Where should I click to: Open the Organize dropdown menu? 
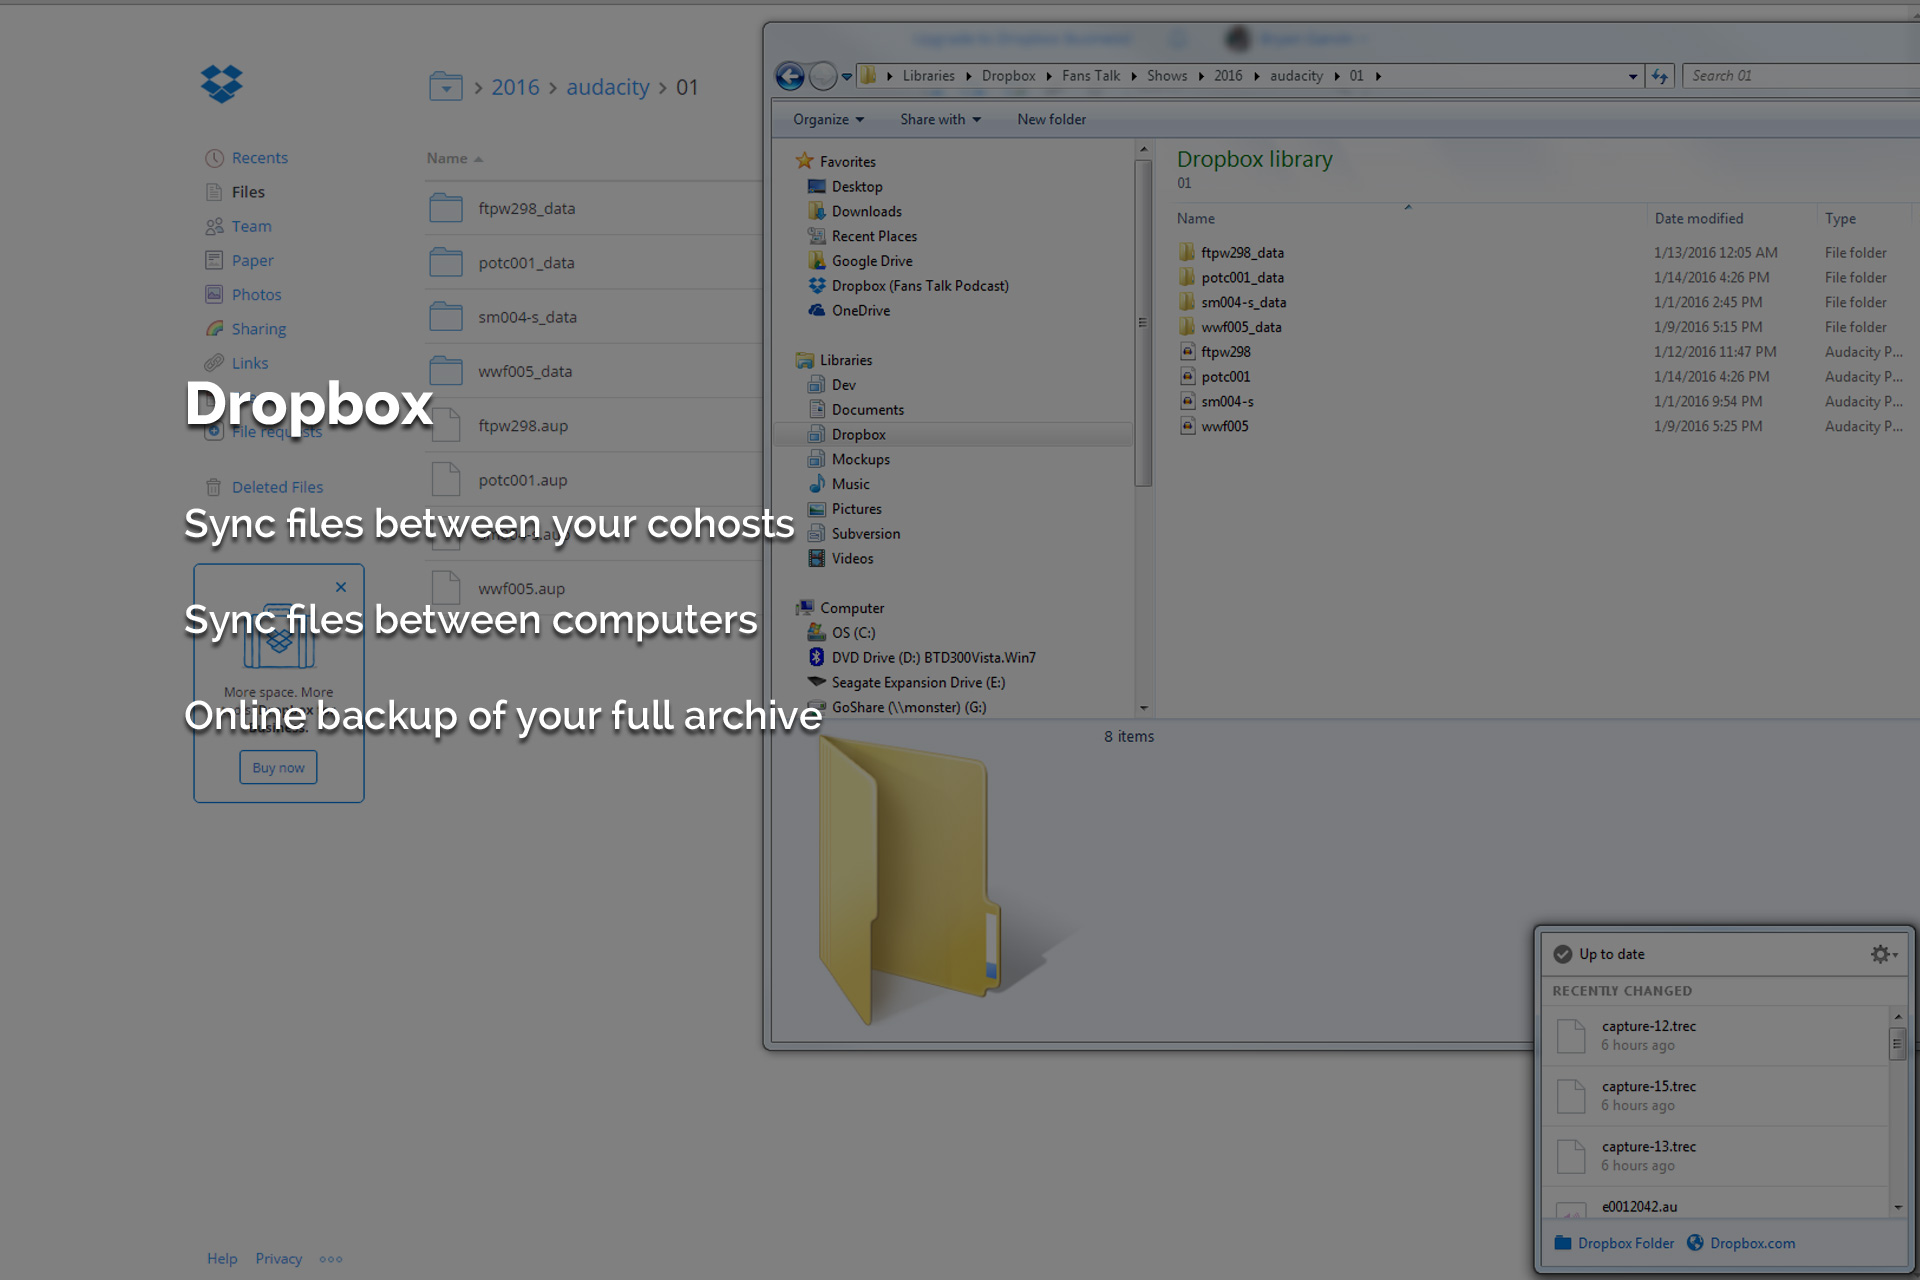click(827, 119)
